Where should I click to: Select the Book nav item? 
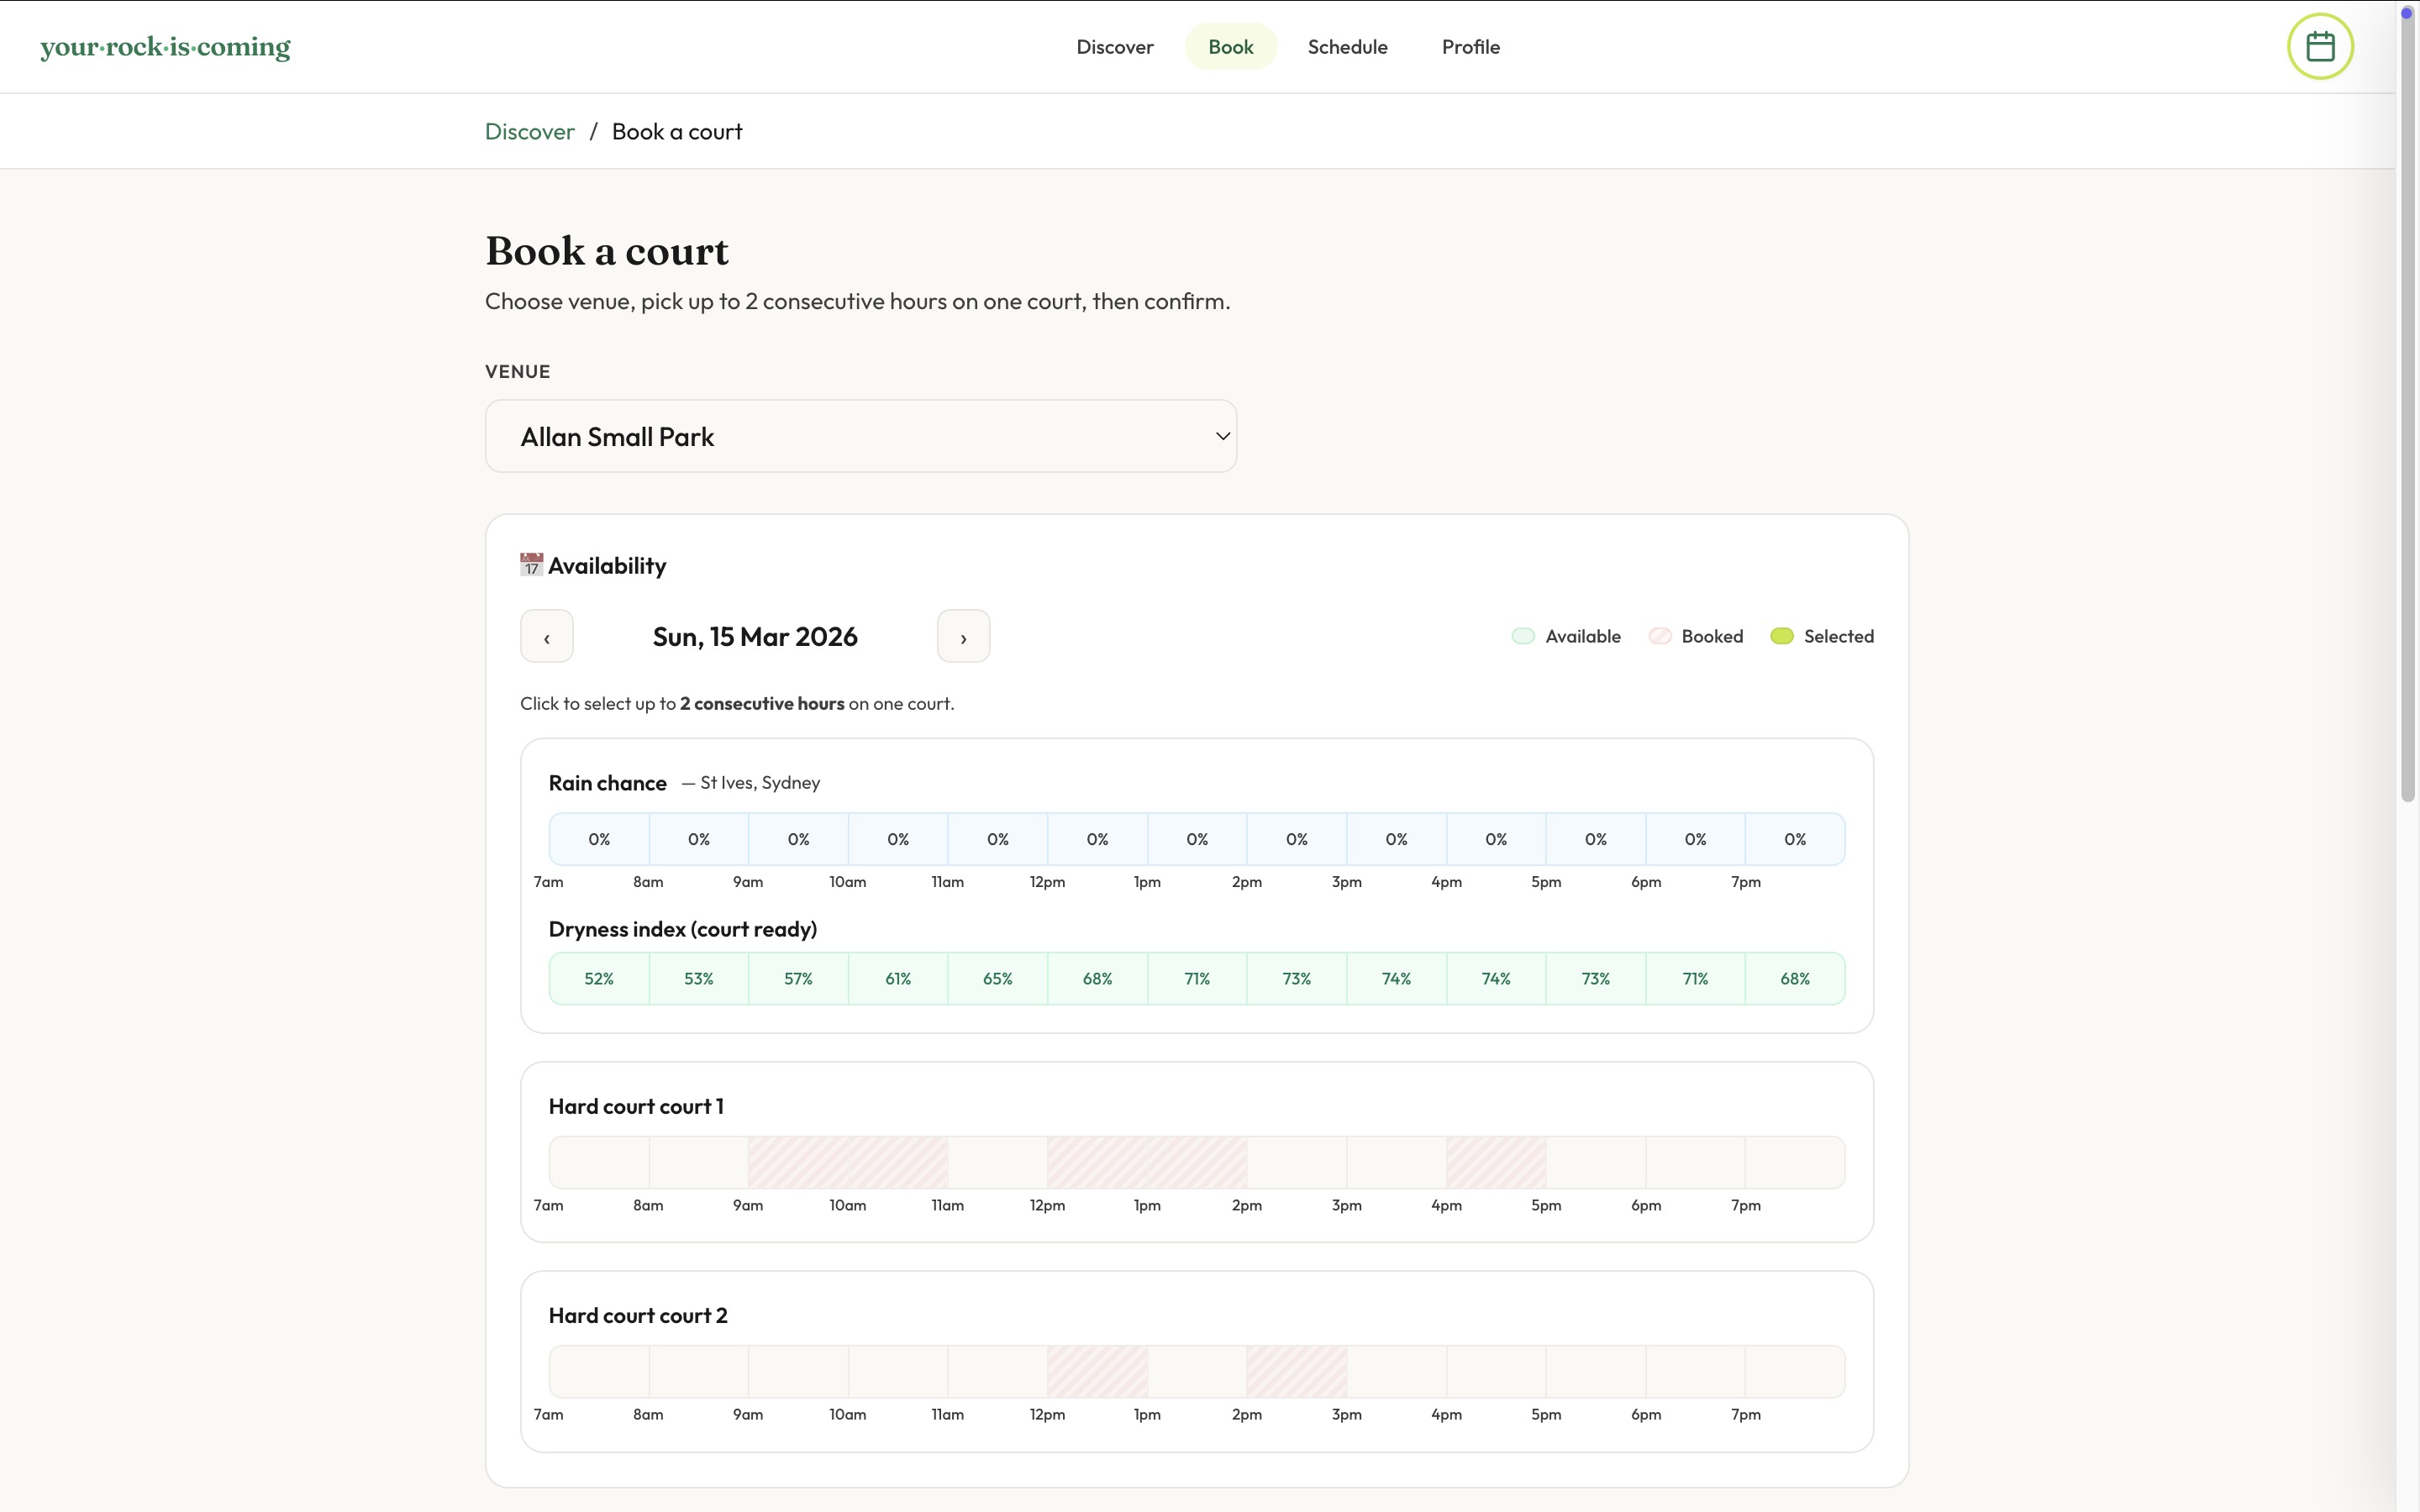coord(1230,47)
